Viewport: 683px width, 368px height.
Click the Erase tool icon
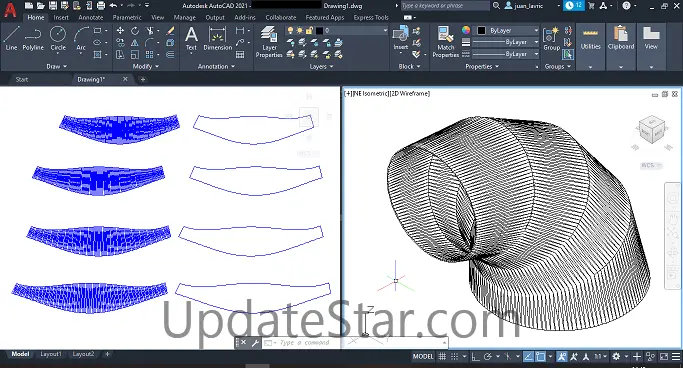click(x=171, y=30)
